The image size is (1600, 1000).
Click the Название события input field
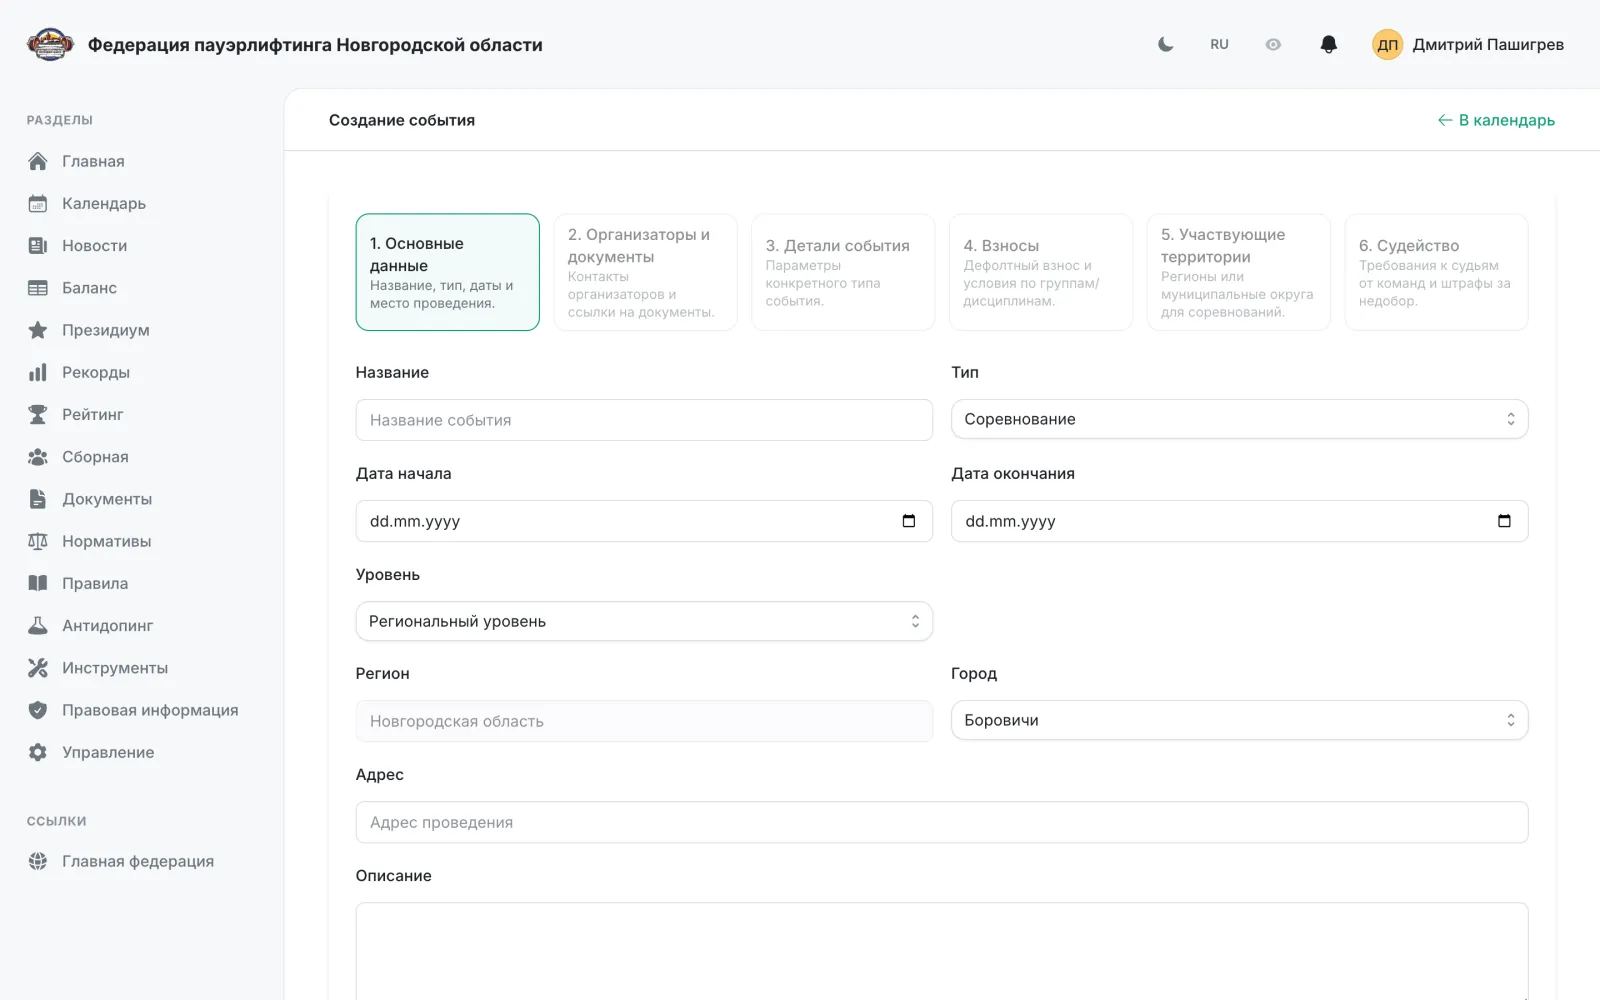coord(644,420)
